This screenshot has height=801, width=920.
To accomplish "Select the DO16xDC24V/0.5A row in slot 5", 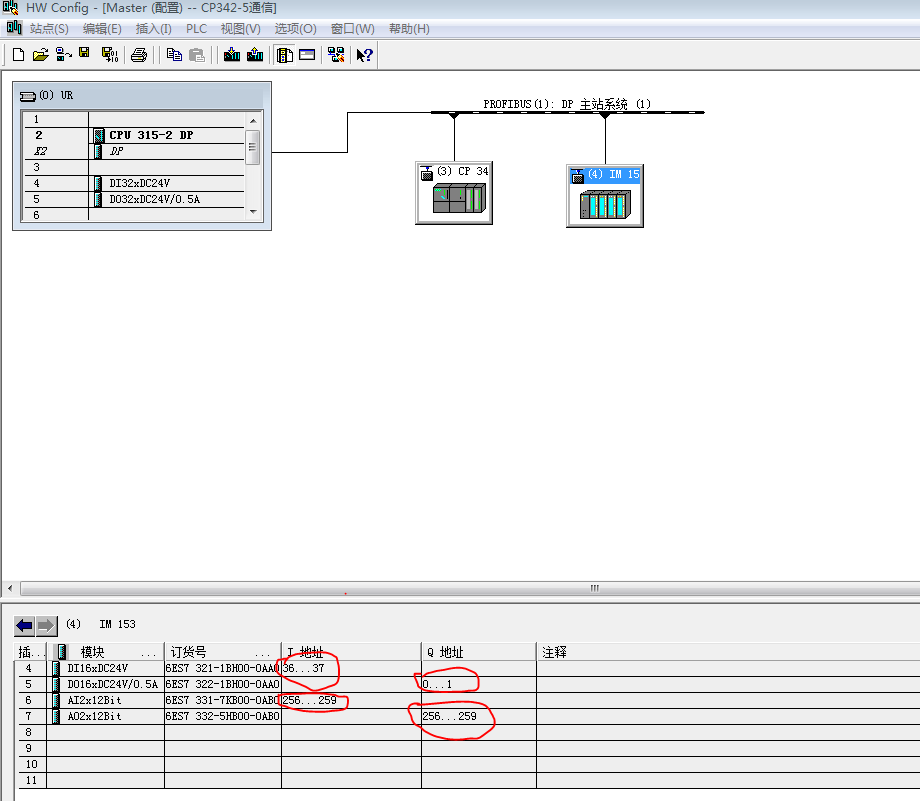I will (x=467, y=684).
